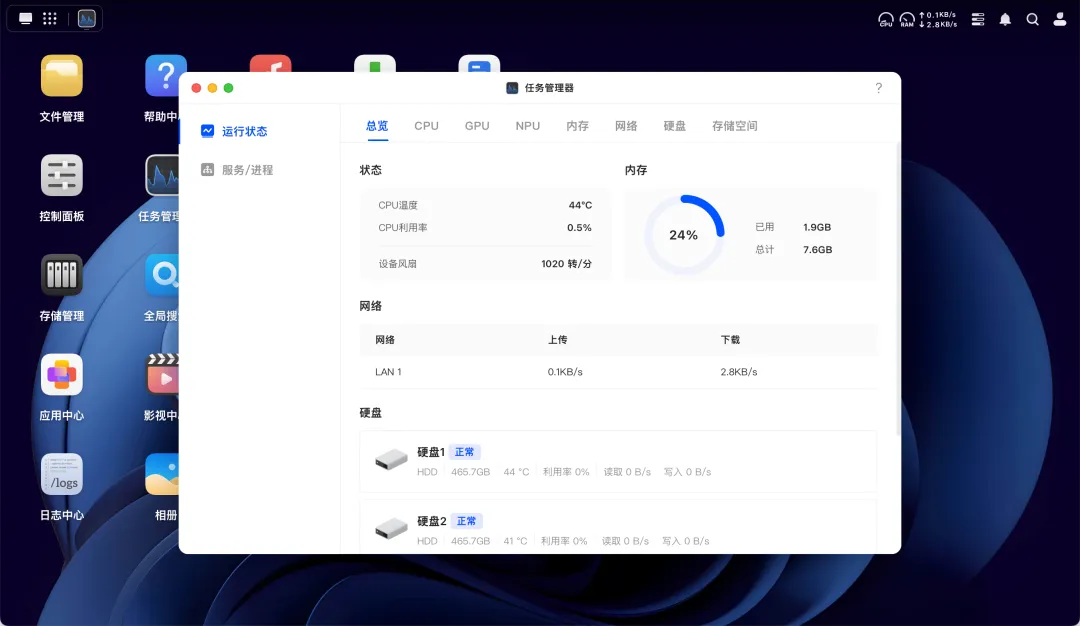Open 服务/进程 in the sidebar
The image size is (1080, 626).
(247, 170)
